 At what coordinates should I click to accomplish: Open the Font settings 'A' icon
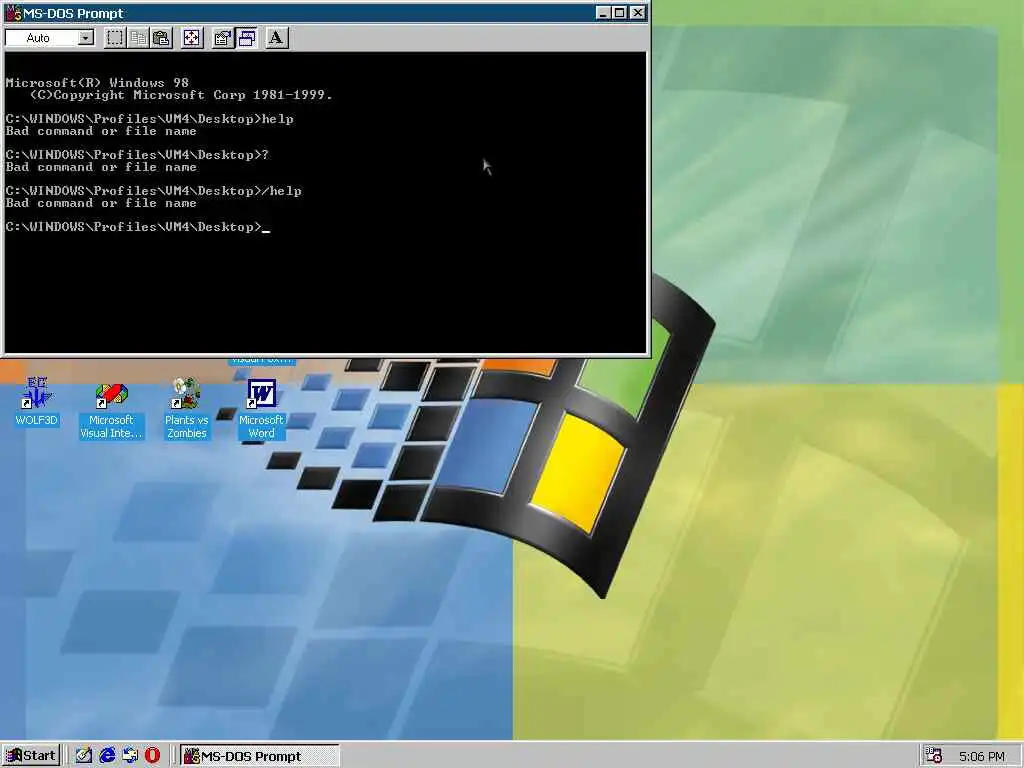tap(276, 38)
